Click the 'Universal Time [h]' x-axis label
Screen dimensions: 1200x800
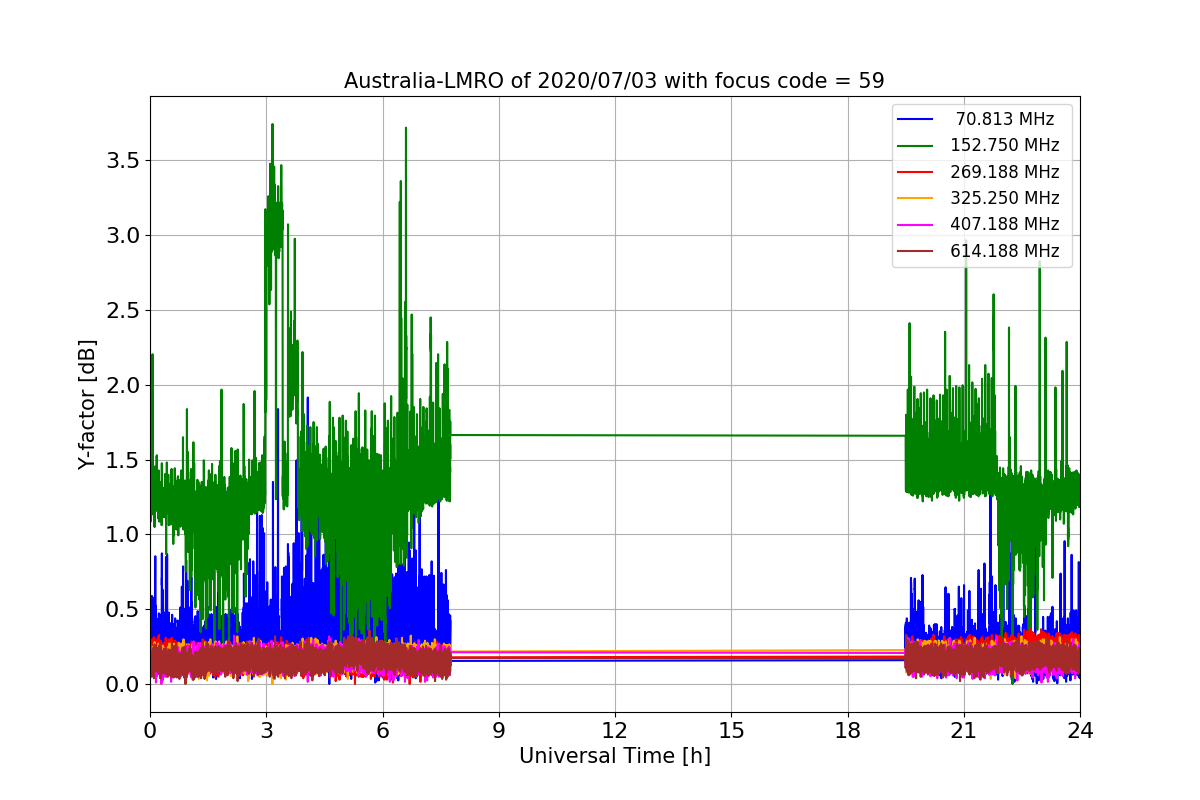coord(615,757)
